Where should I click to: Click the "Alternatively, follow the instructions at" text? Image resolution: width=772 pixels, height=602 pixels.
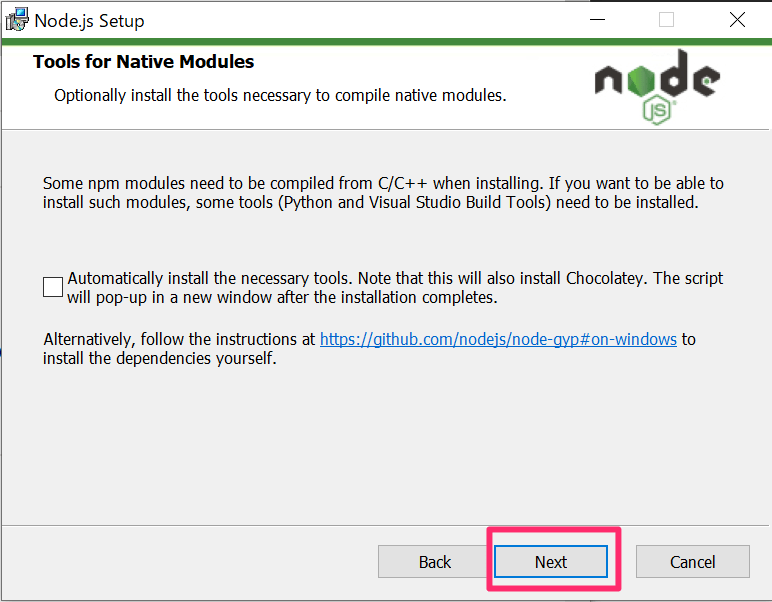179,339
